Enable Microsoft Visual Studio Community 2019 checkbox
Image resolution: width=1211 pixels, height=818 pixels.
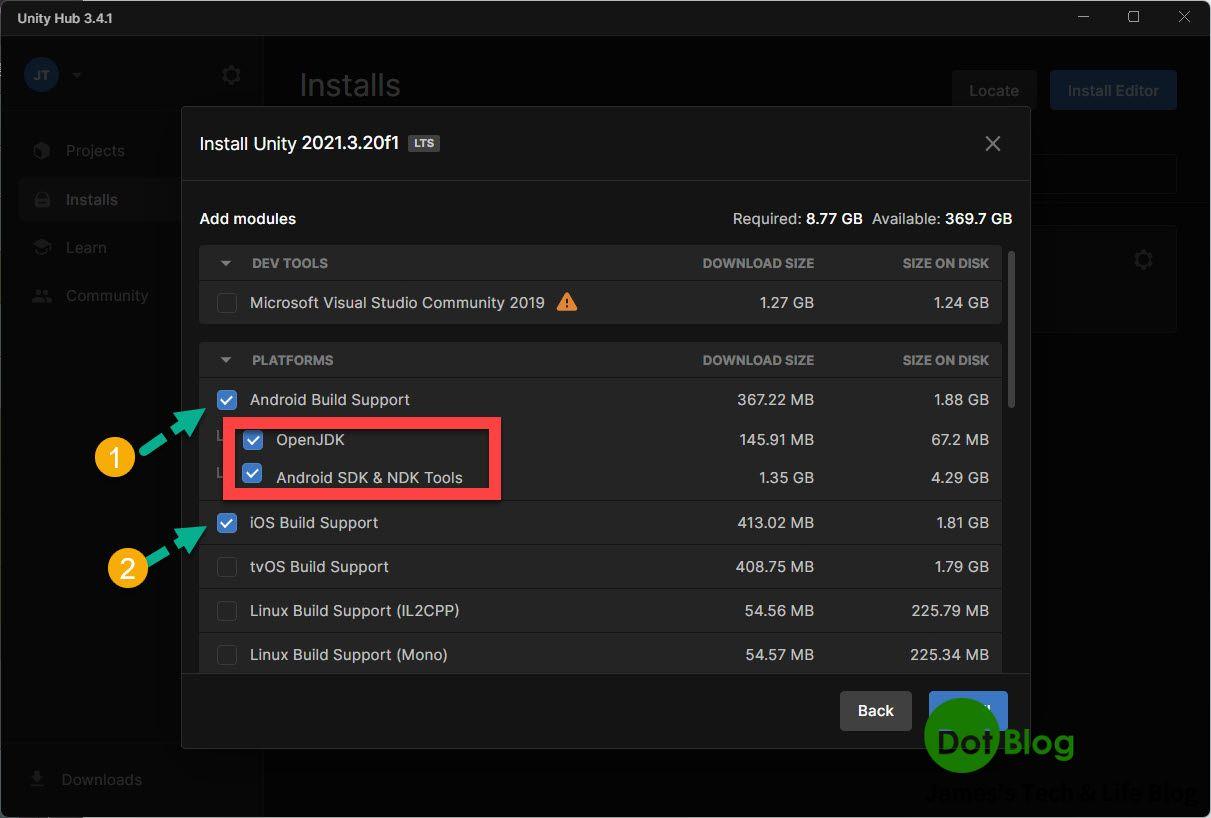coord(227,302)
